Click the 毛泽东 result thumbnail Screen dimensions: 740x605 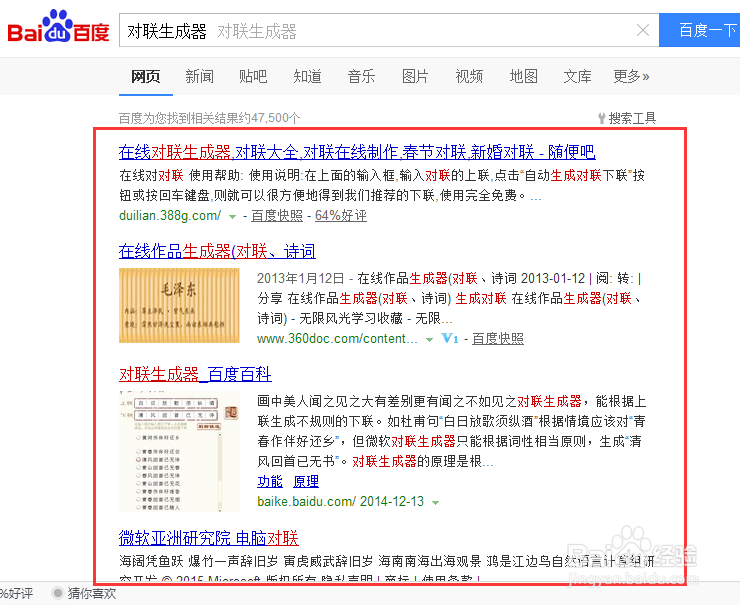(179, 305)
